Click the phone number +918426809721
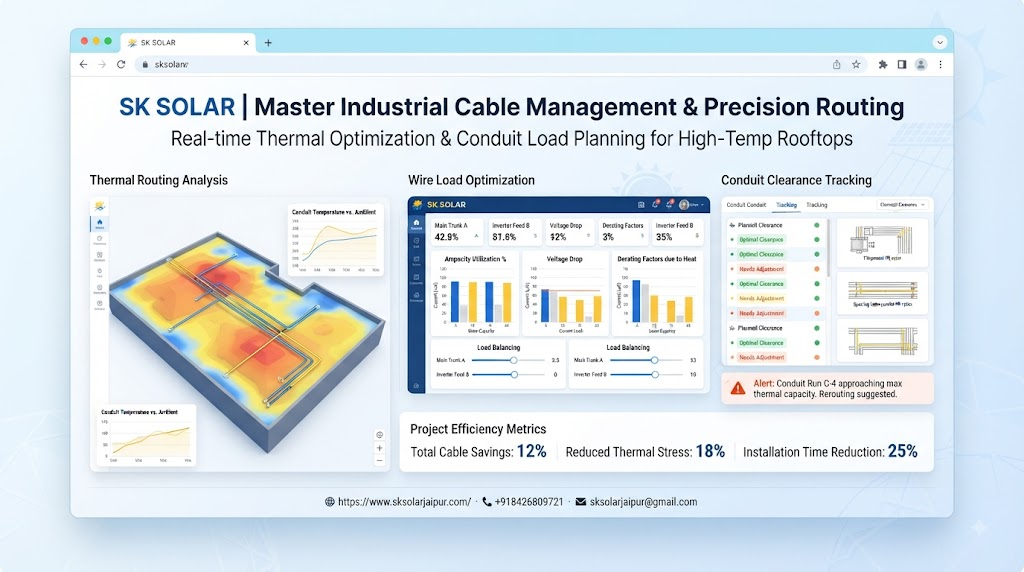The height and width of the screenshot is (572, 1024). [528, 502]
